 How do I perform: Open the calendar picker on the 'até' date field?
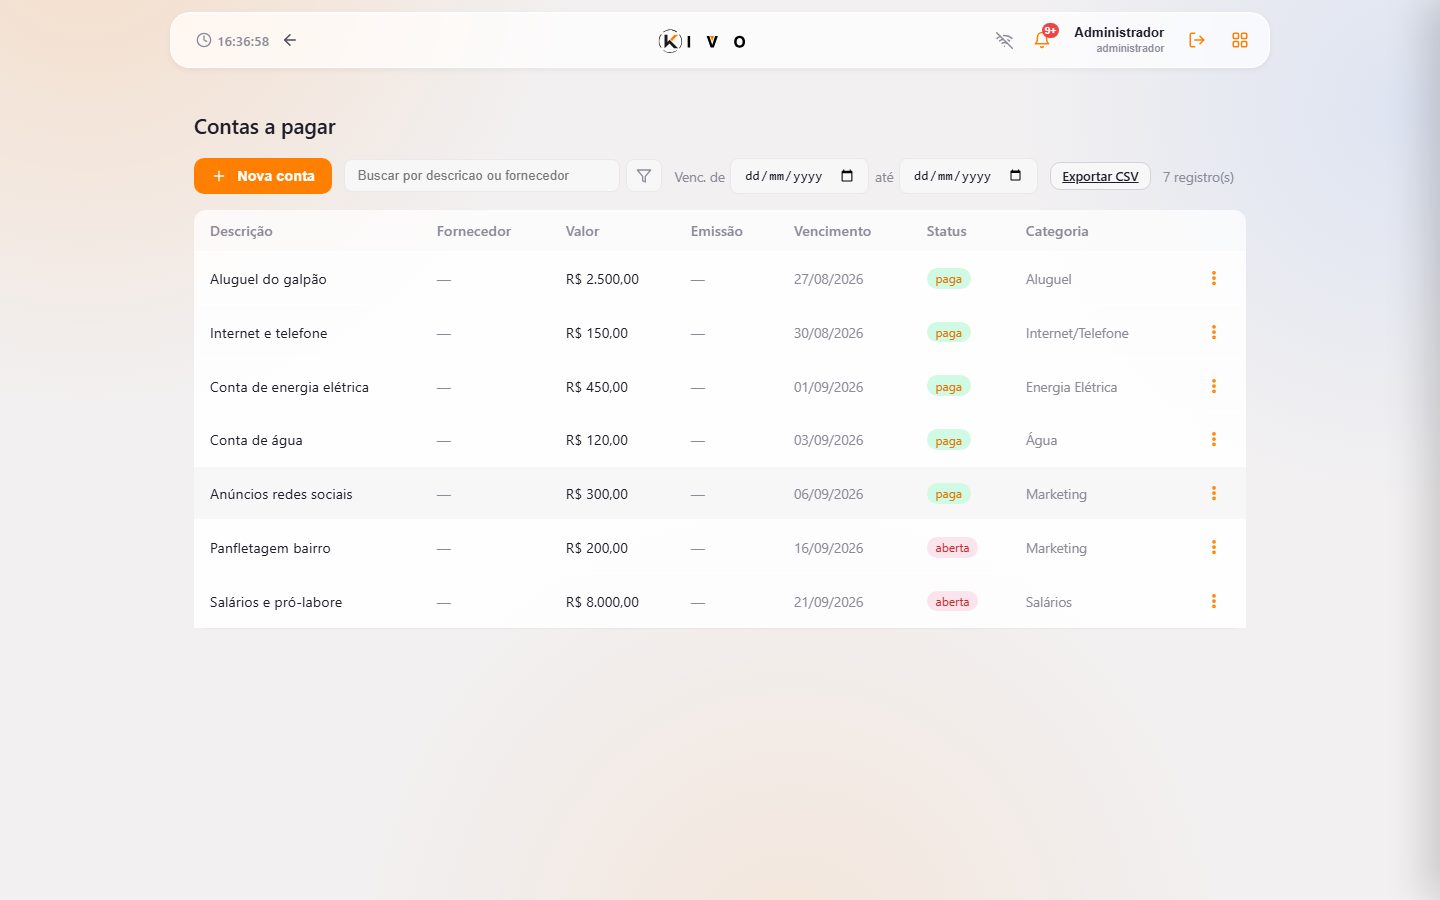[1016, 176]
